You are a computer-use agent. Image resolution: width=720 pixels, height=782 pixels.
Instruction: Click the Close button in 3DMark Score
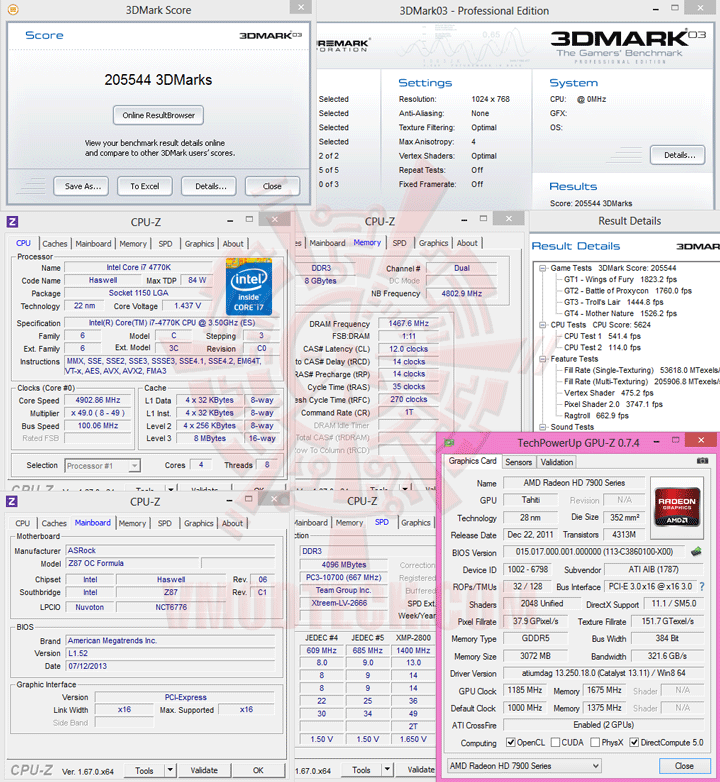[x=272, y=186]
